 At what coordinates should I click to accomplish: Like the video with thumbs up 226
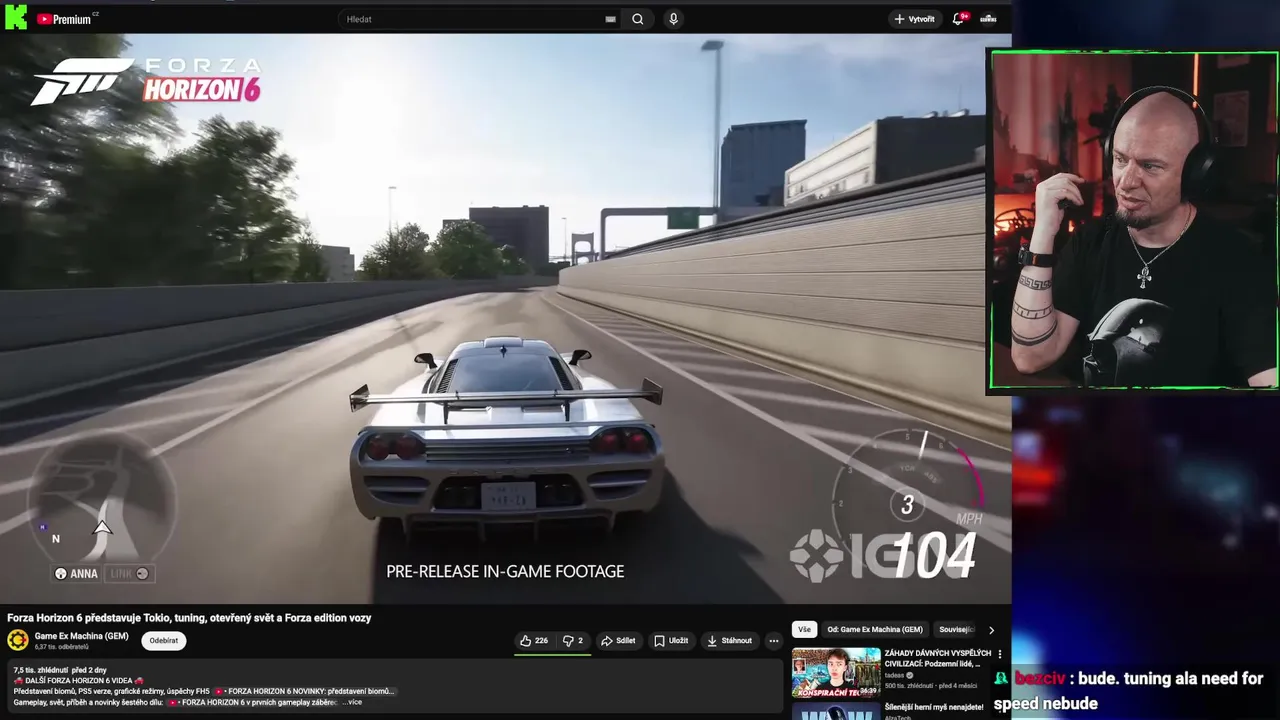coord(534,641)
